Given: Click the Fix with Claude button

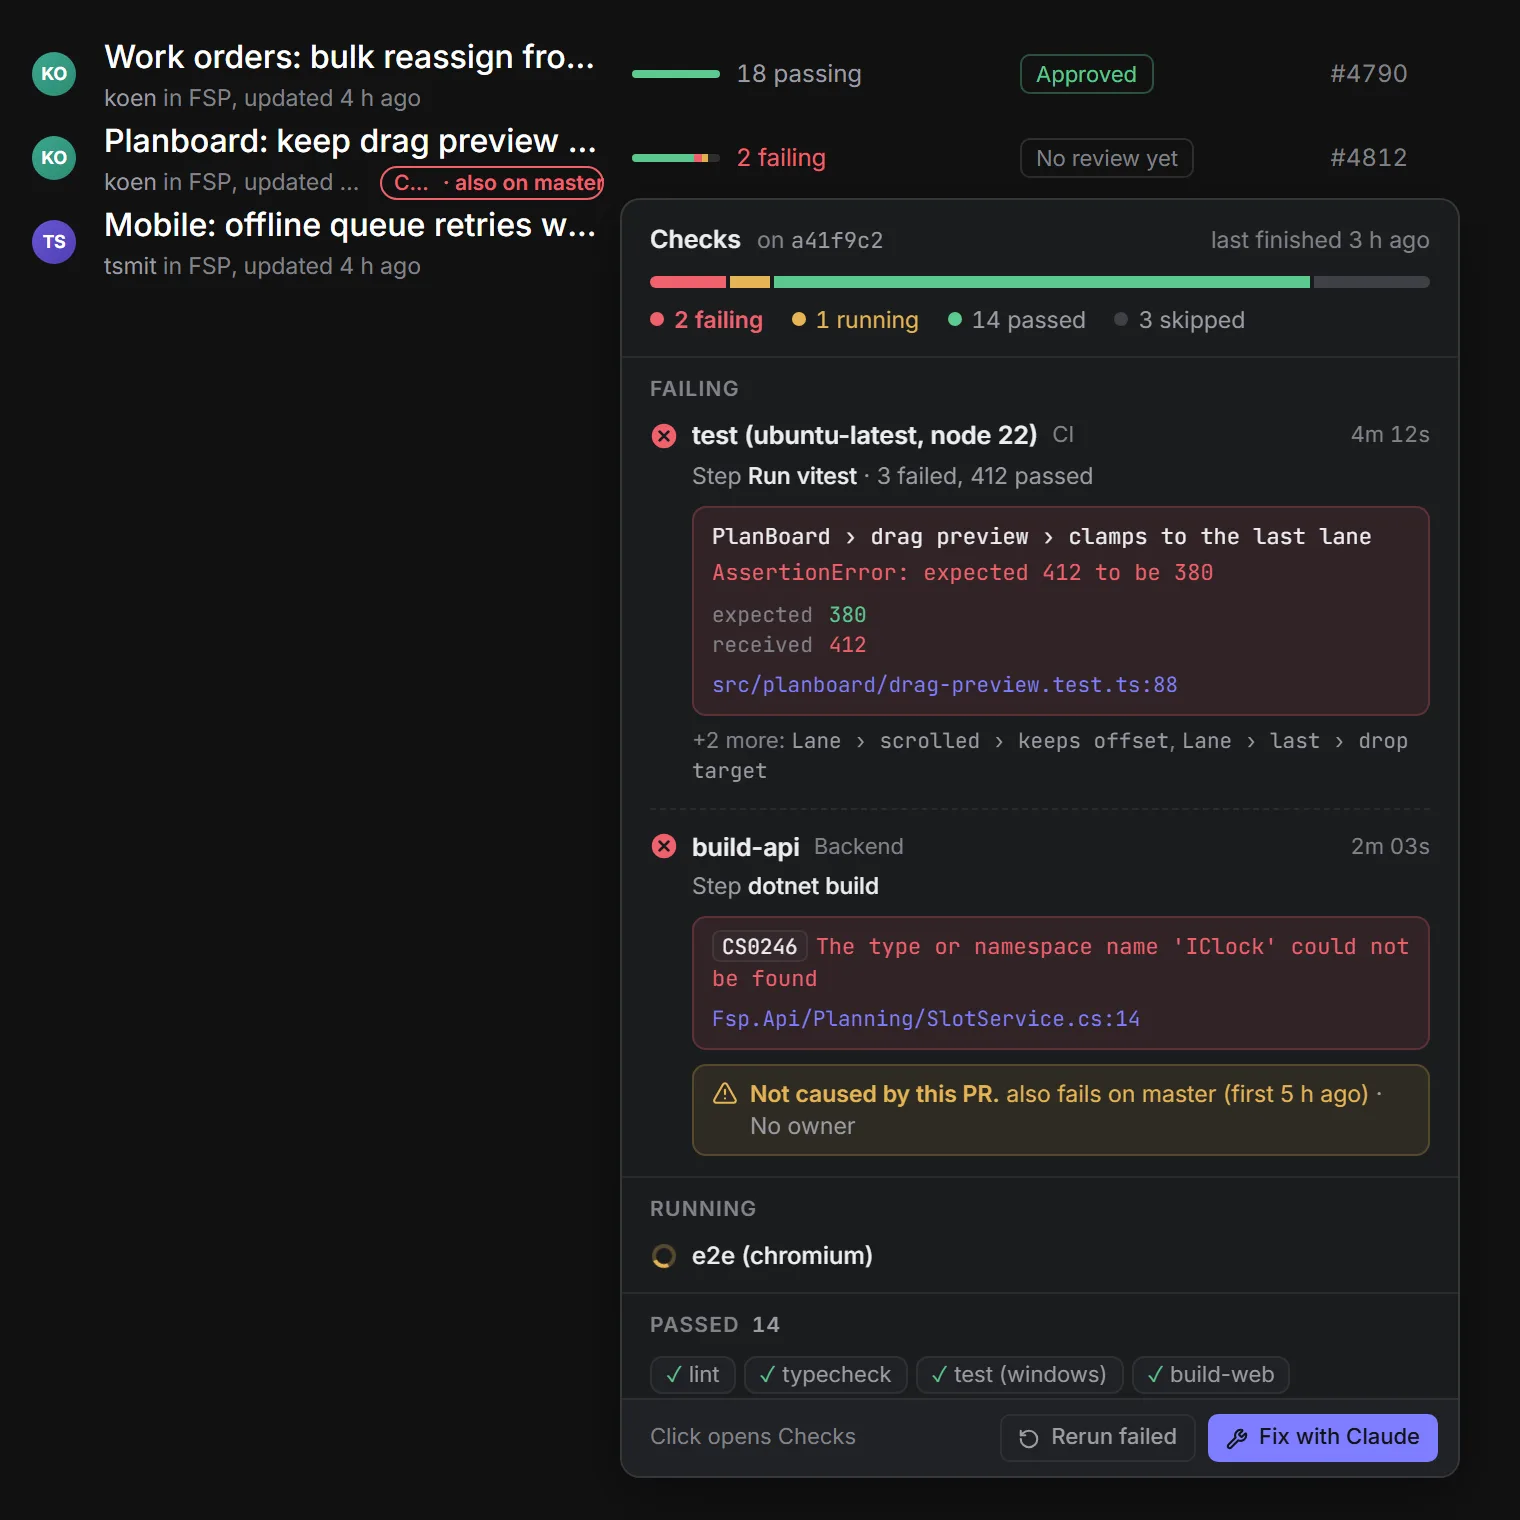Looking at the screenshot, I should pyautogui.click(x=1323, y=1437).
